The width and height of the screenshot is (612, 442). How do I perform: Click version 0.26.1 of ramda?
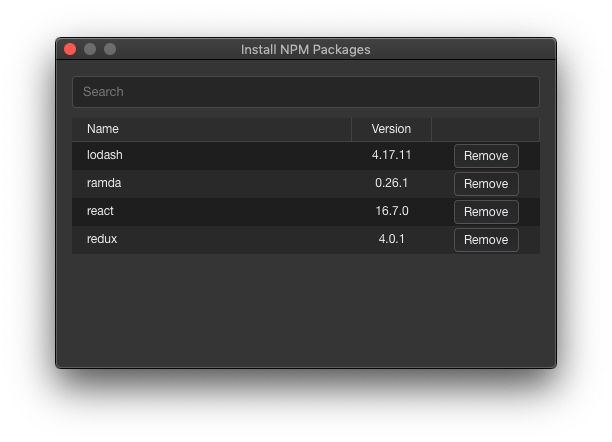coord(391,183)
